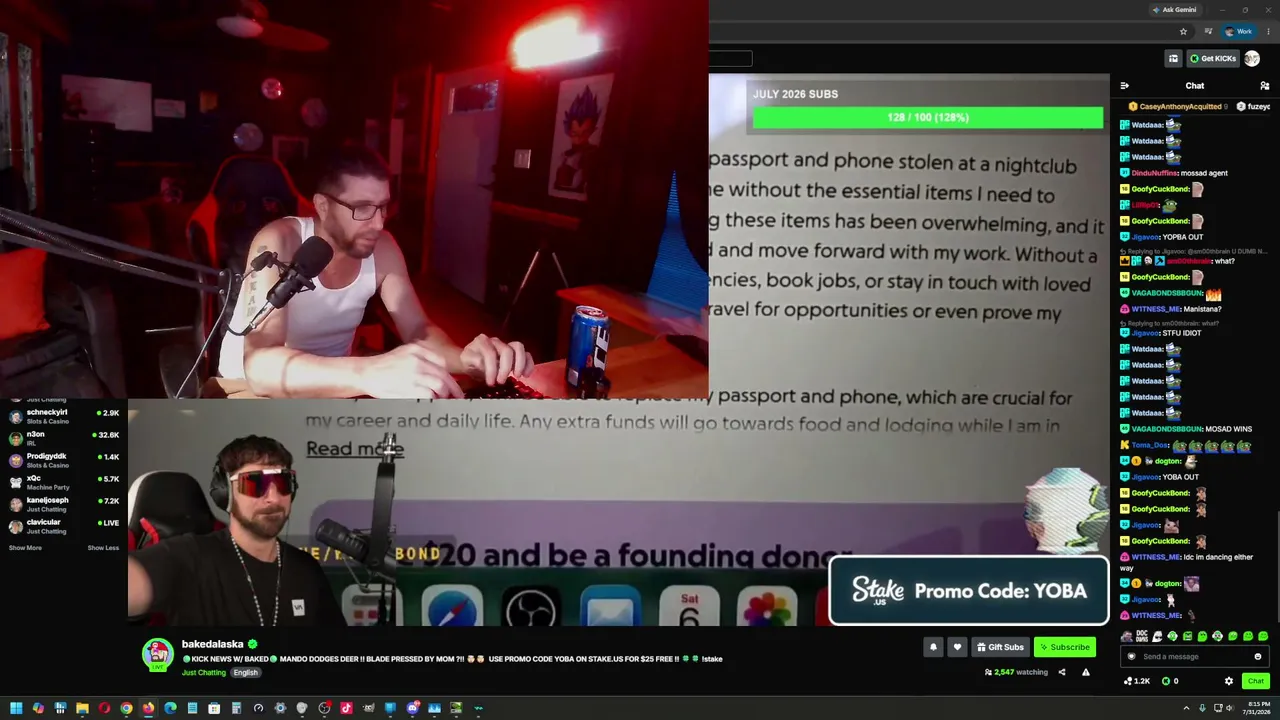Share the stream using the share icon
This screenshot has height=720, width=1280.
pos(1062,672)
